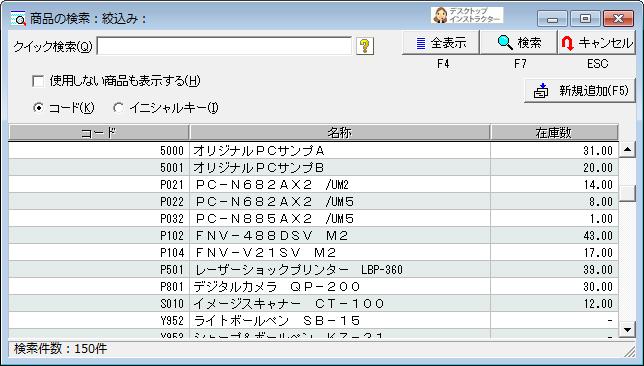The width and height of the screenshot is (644, 366).
Task: Click stock value 20.00
Action: pos(598,168)
